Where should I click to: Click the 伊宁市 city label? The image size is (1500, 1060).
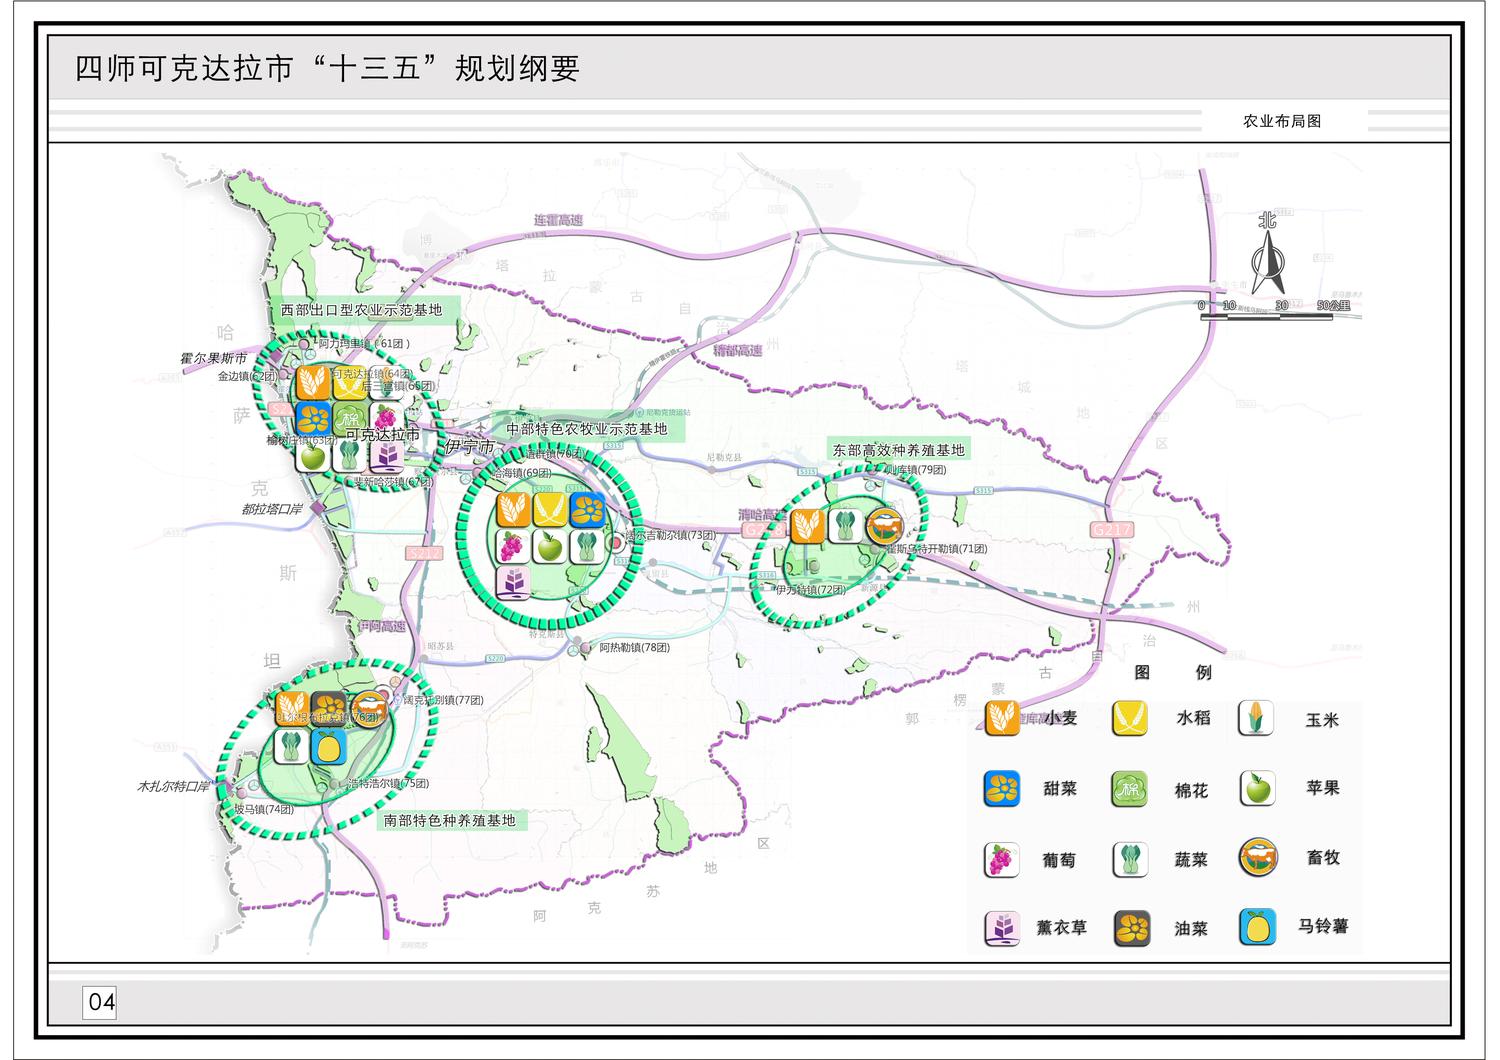[470, 447]
